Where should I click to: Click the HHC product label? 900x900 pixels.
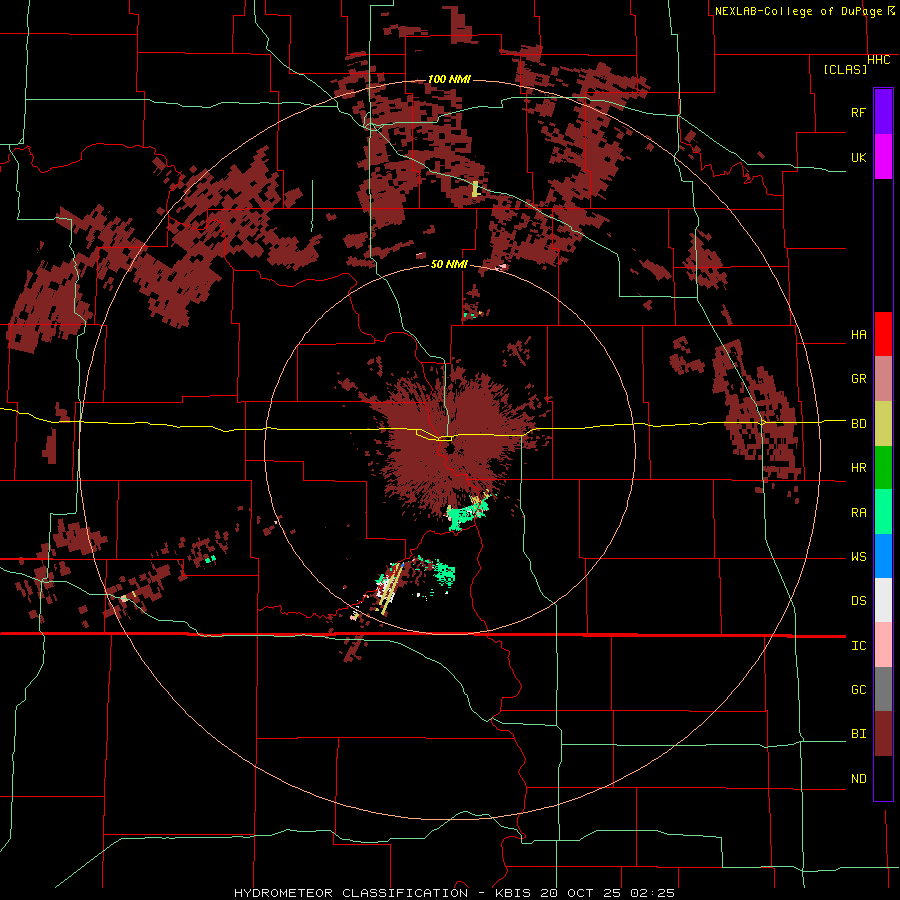(x=878, y=60)
